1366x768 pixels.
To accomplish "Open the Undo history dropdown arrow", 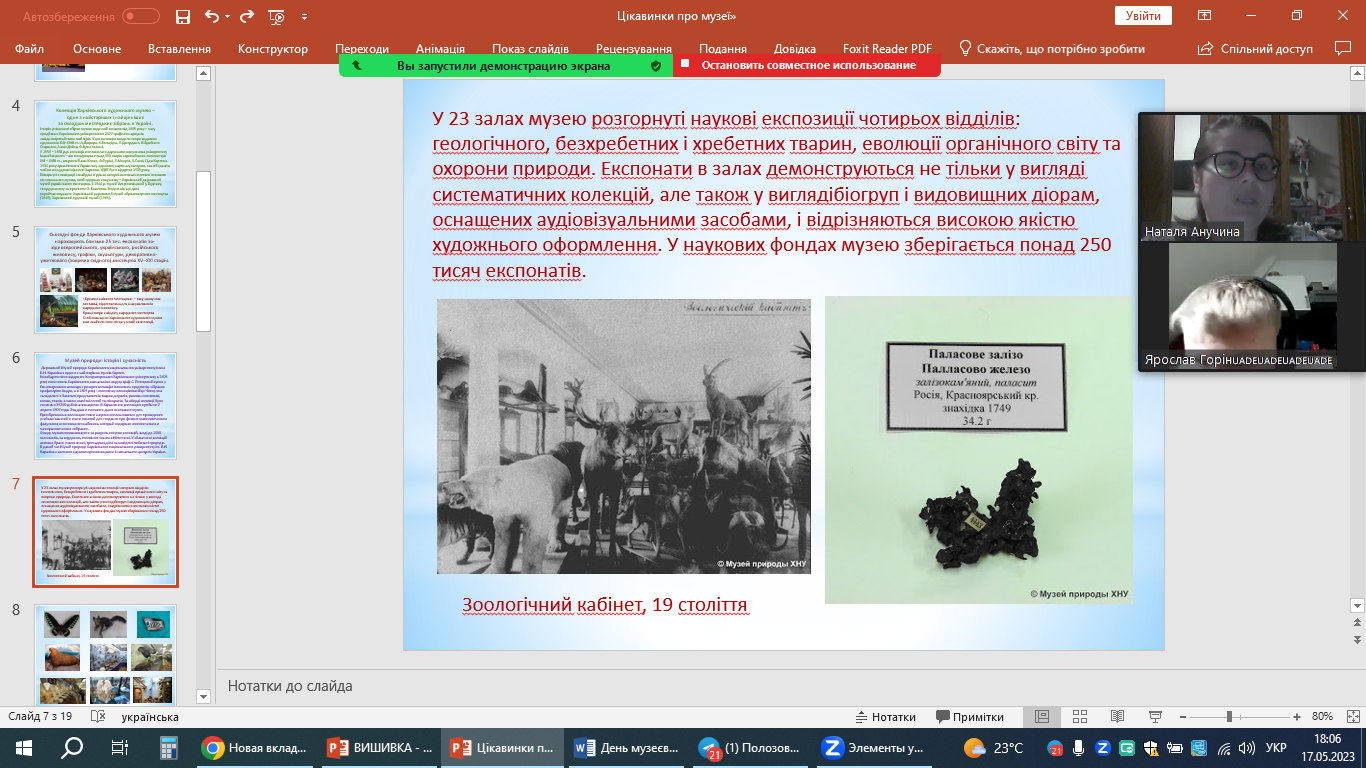I will pyautogui.click(x=226, y=16).
